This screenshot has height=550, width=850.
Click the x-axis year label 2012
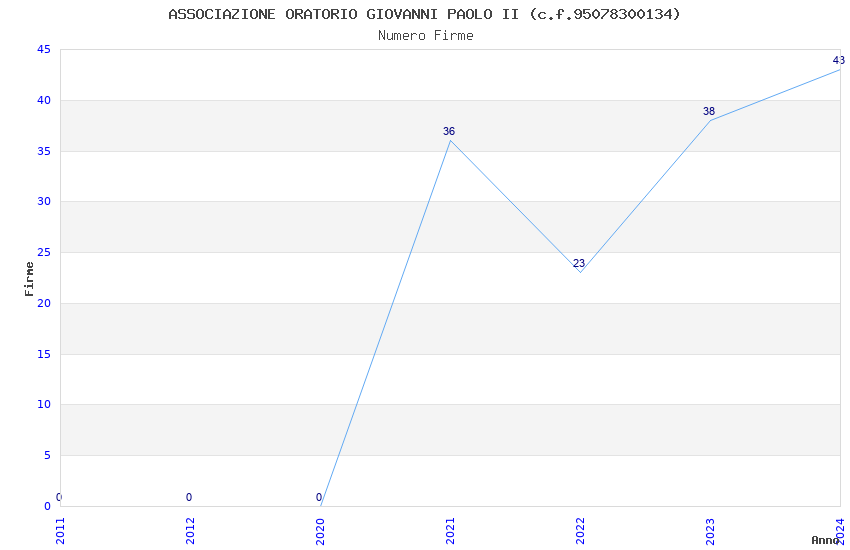190,531
